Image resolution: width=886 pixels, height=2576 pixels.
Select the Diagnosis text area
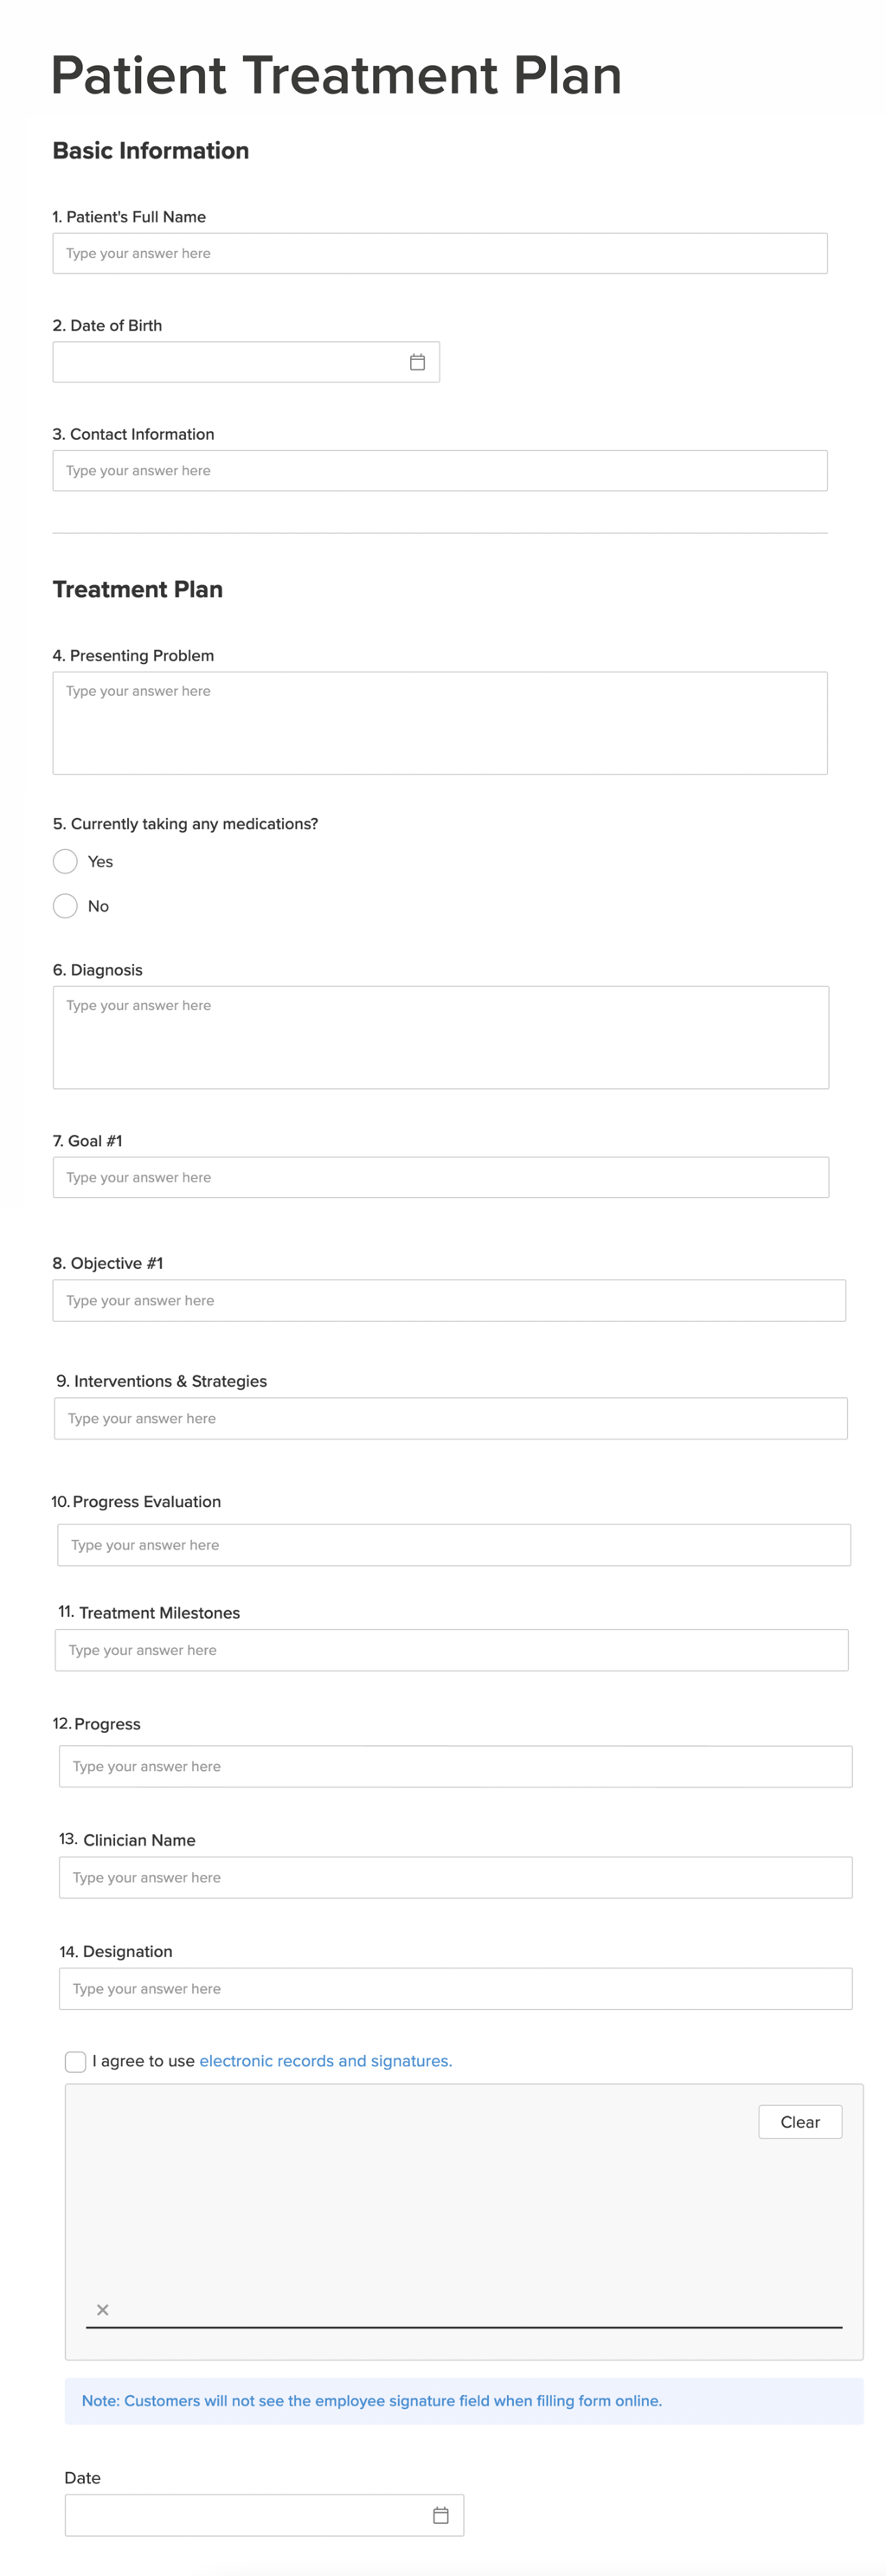[x=440, y=1037]
